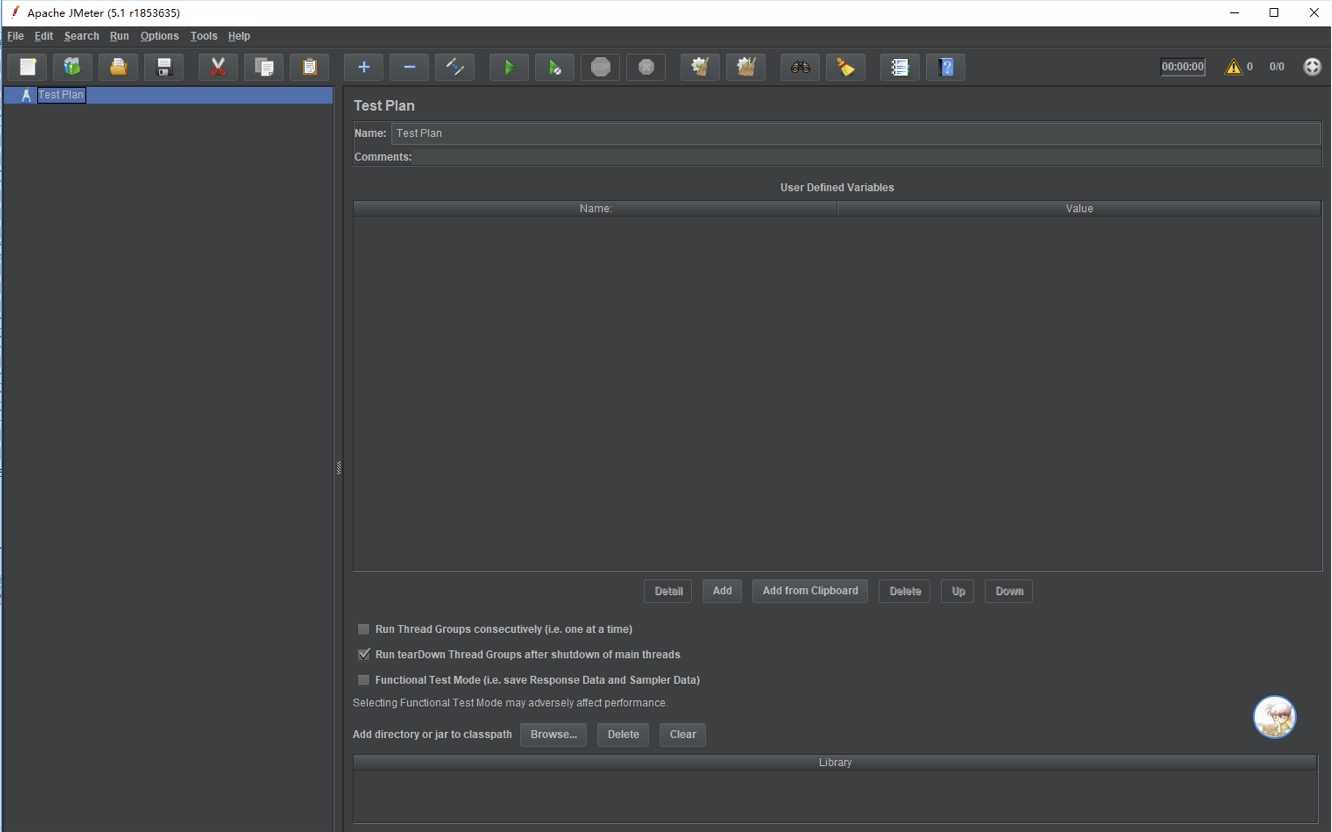Click the Browse... classpath button
Screen dimensions: 1332x832
tap(553, 735)
